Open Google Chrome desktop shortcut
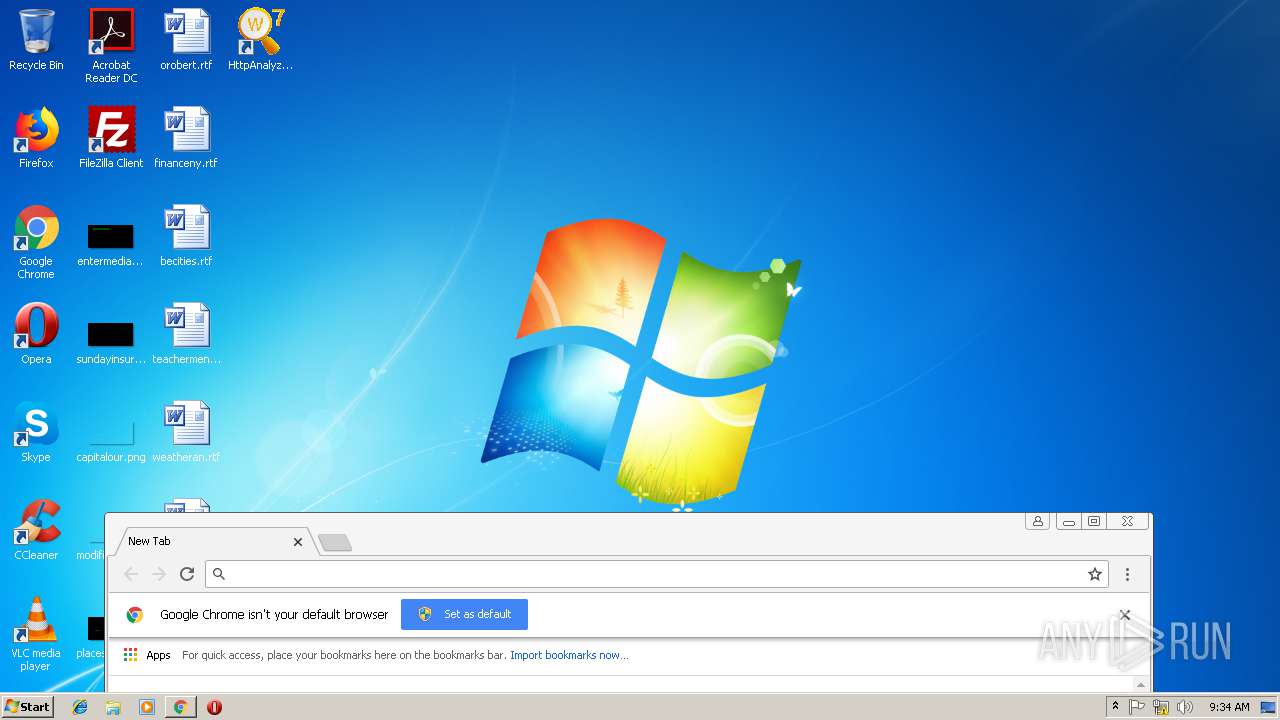The width and height of the screenshot is (1280, 720). point(36,243)
